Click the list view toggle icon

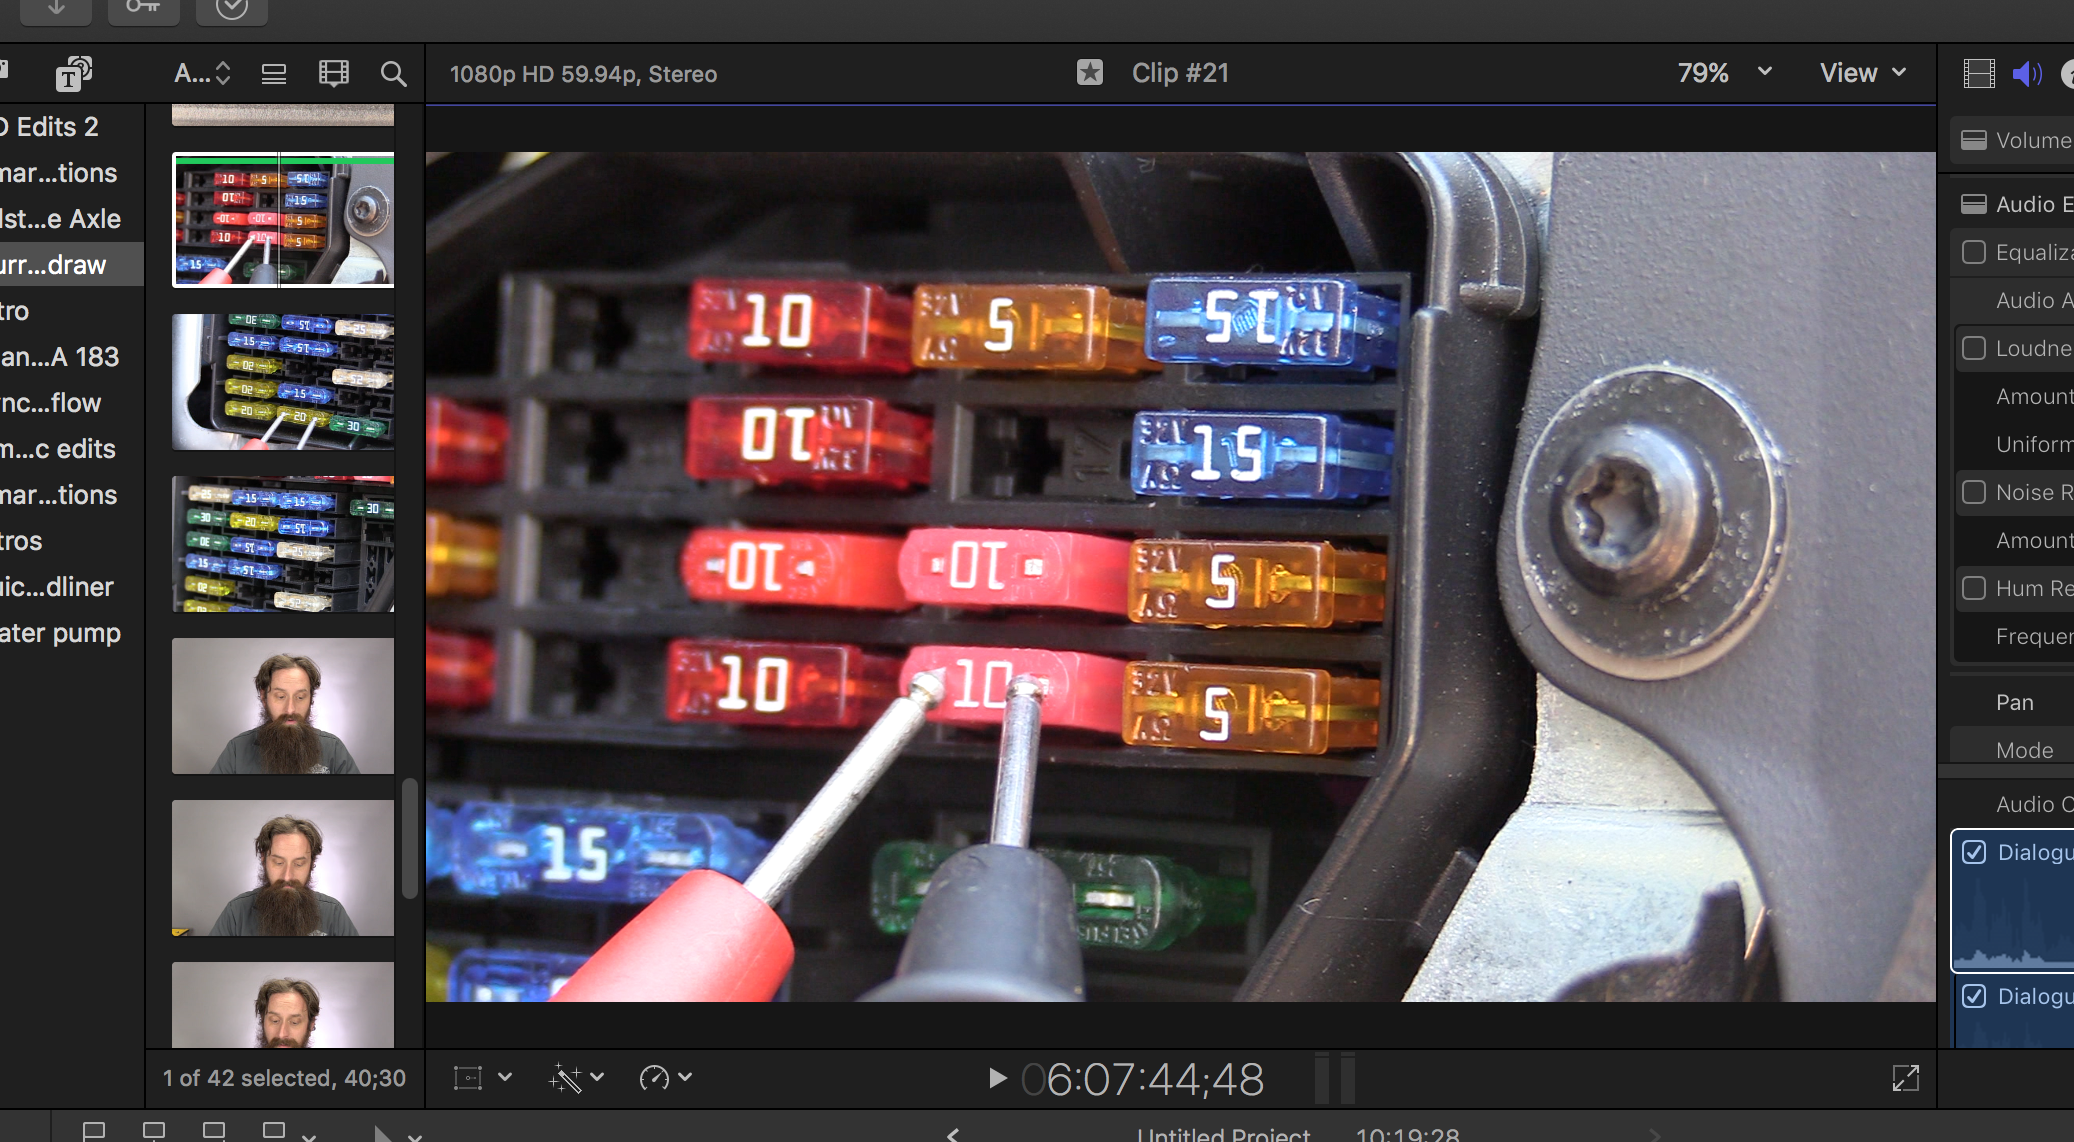click(273, 74)
